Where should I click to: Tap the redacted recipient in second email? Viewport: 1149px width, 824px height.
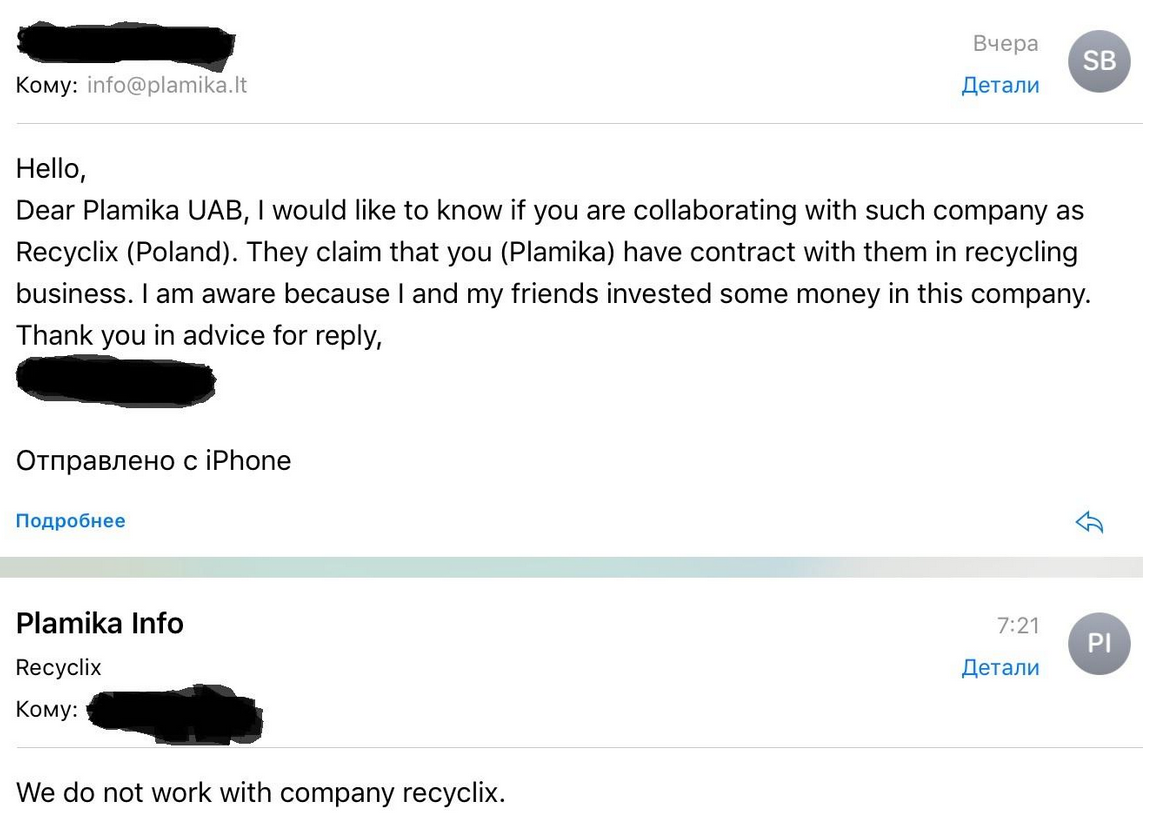(174, 714)
